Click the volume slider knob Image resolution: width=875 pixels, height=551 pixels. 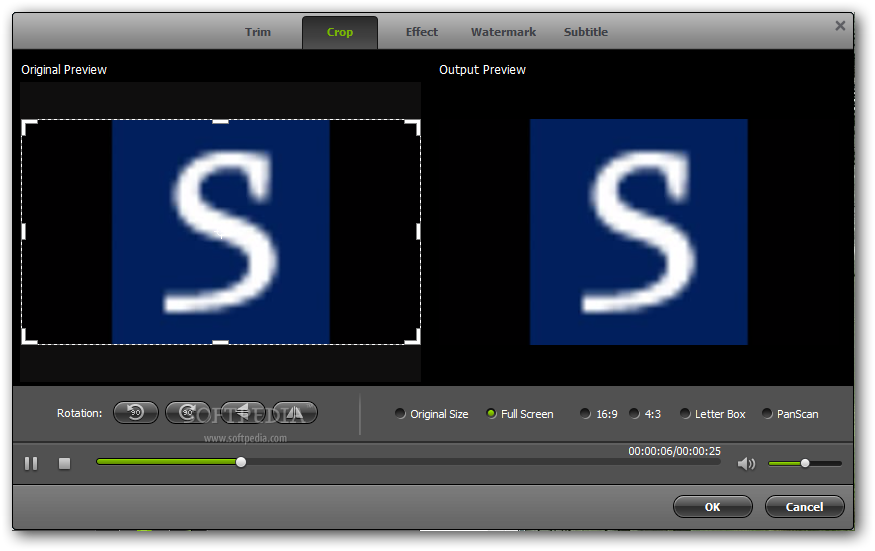click(x=805, y=463)
